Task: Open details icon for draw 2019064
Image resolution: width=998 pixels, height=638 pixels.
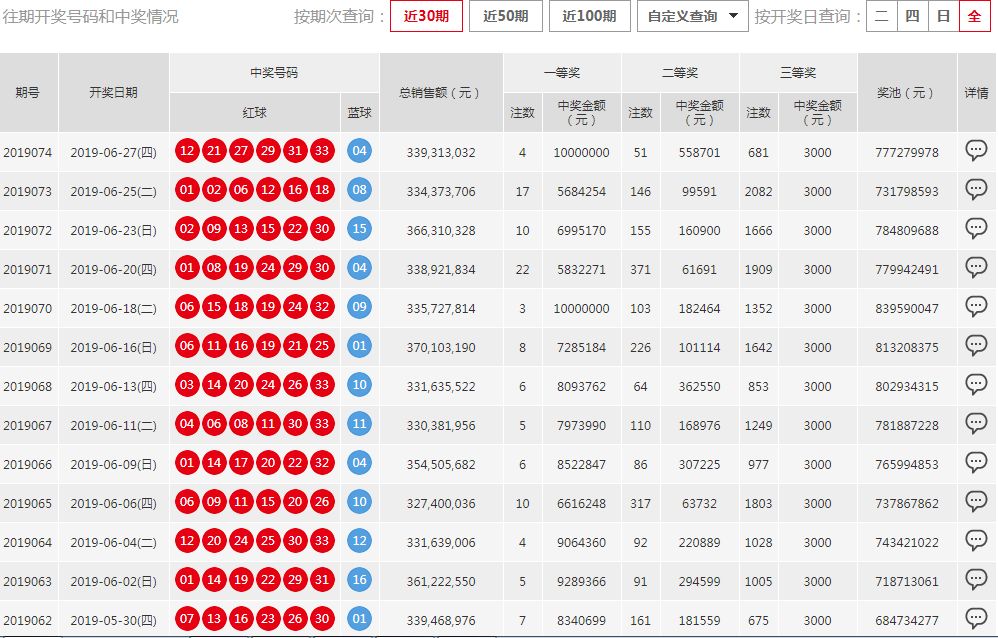Action: [976, 541]
